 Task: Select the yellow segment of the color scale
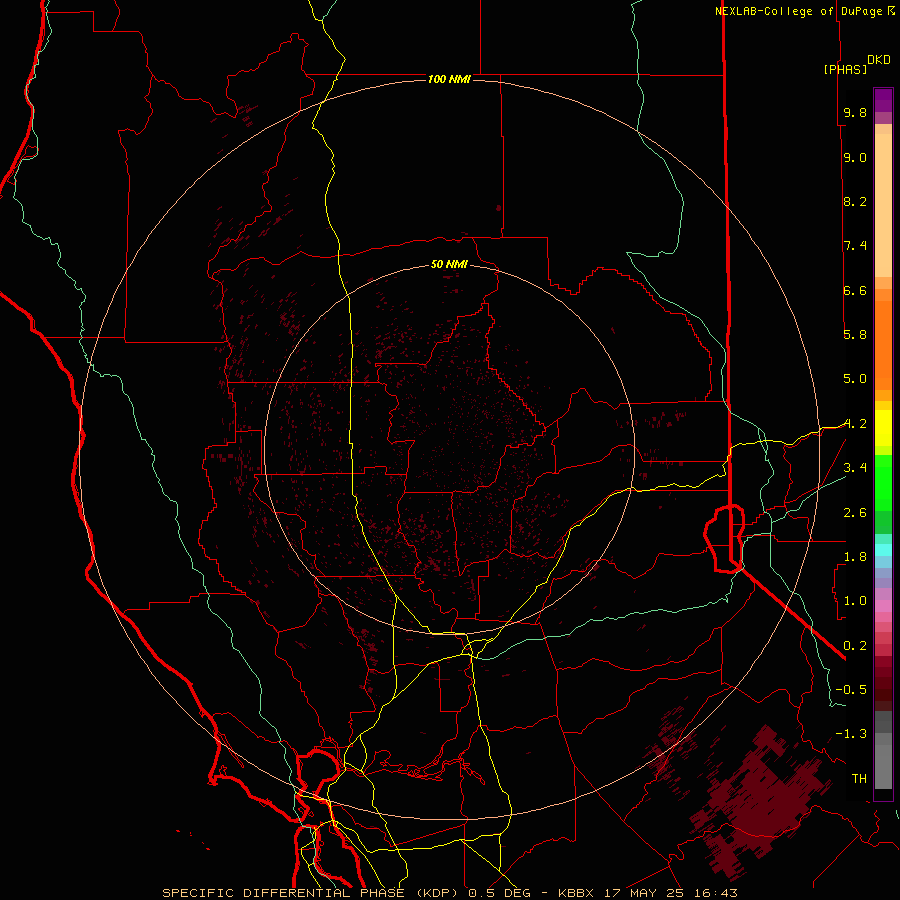(883, 428)
